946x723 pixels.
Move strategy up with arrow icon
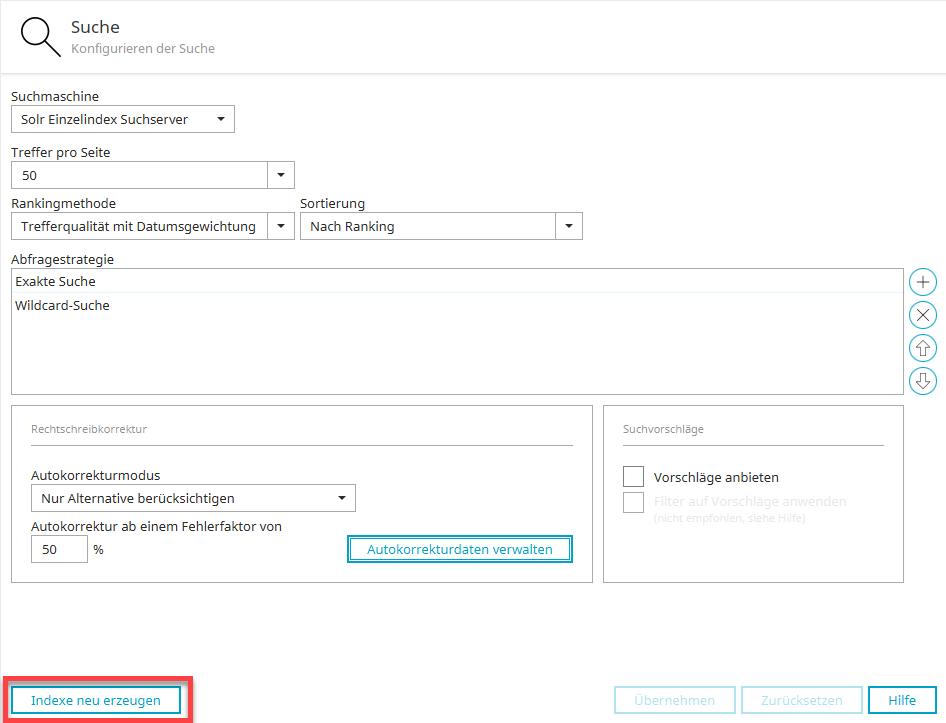click(x=922, y=348)
